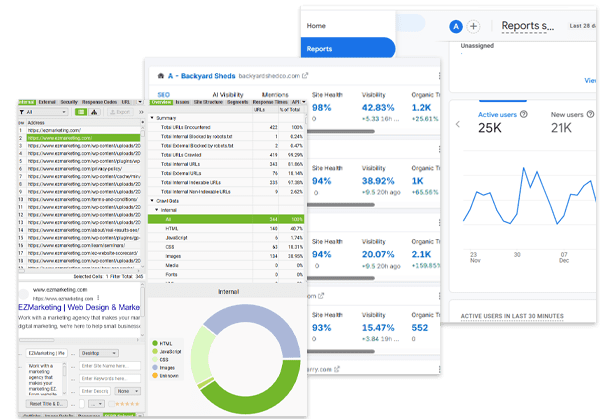
Task: Click the Address column header
Action: 83,123
